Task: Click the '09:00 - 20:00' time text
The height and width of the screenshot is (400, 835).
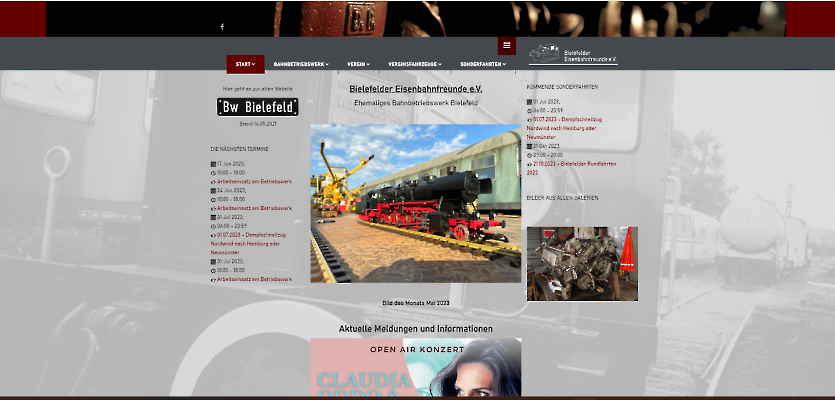Action: 547,155
